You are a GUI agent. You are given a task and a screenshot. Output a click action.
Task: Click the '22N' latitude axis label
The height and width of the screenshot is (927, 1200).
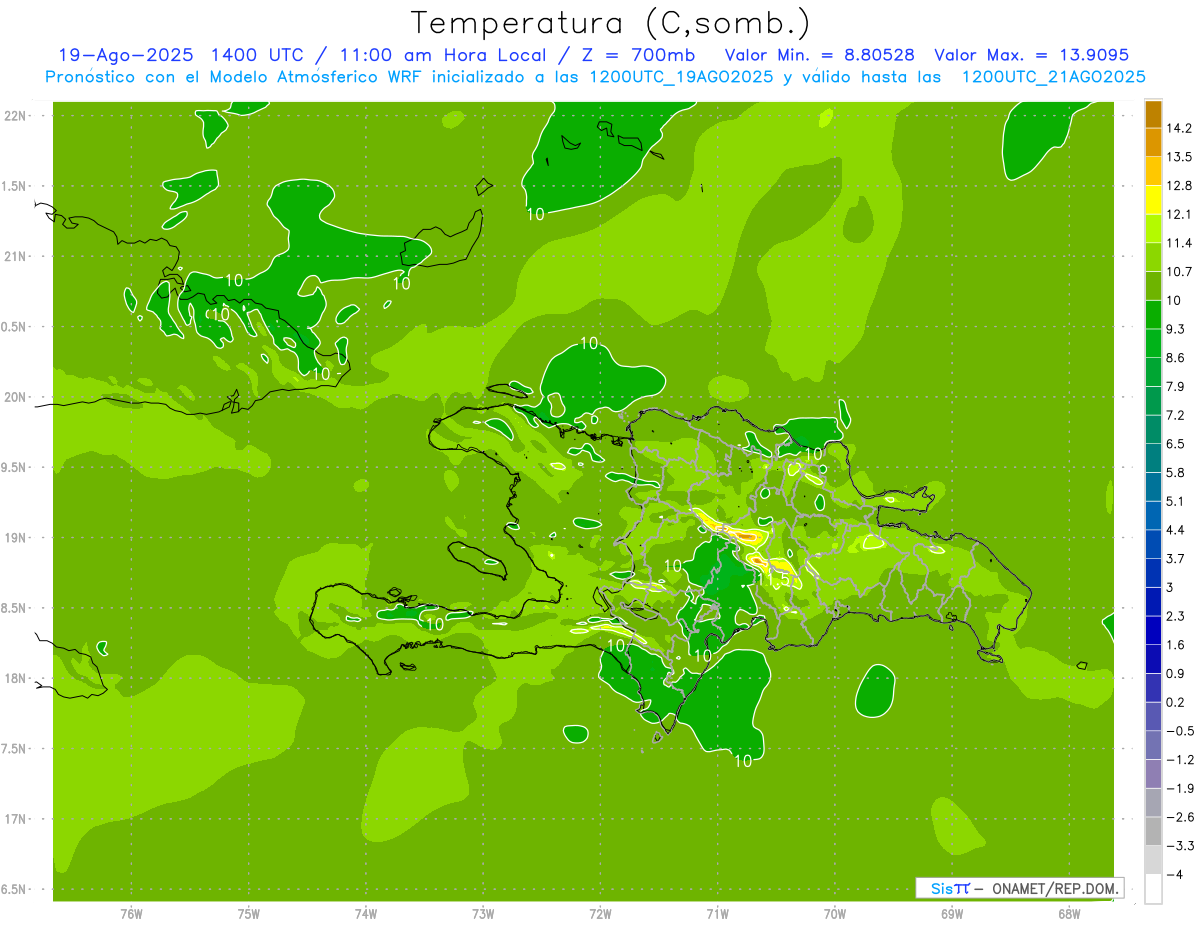[x=14, y=116]
